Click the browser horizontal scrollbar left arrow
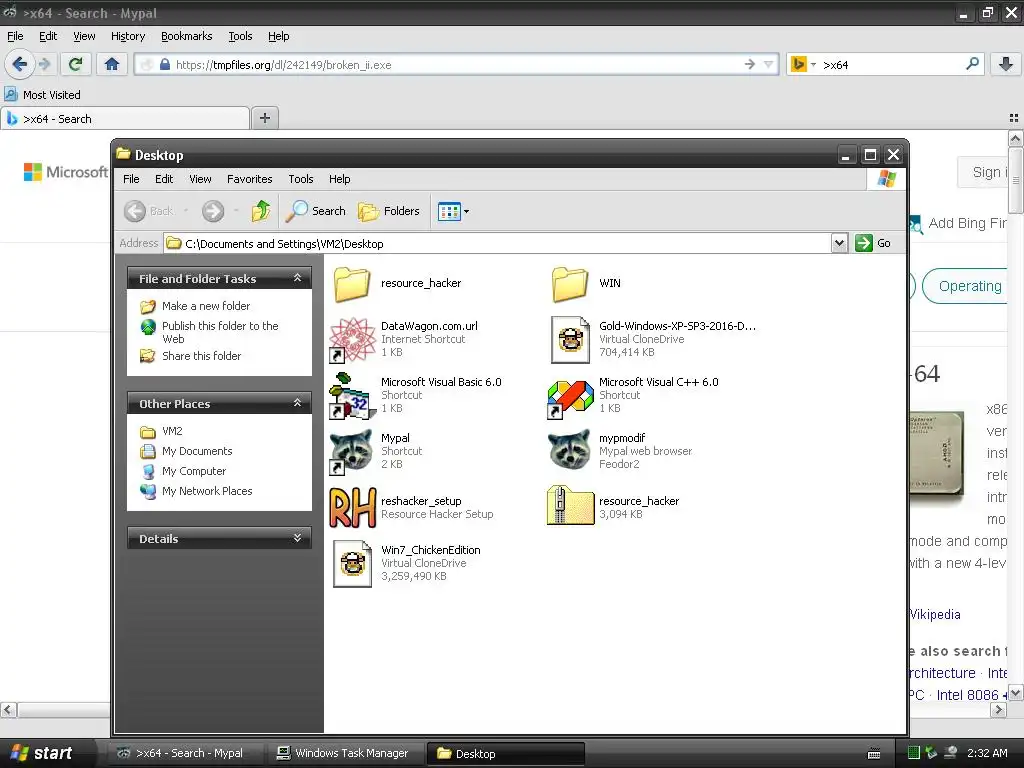Viewport: 1024px width, 768px height. click(8, 710)
